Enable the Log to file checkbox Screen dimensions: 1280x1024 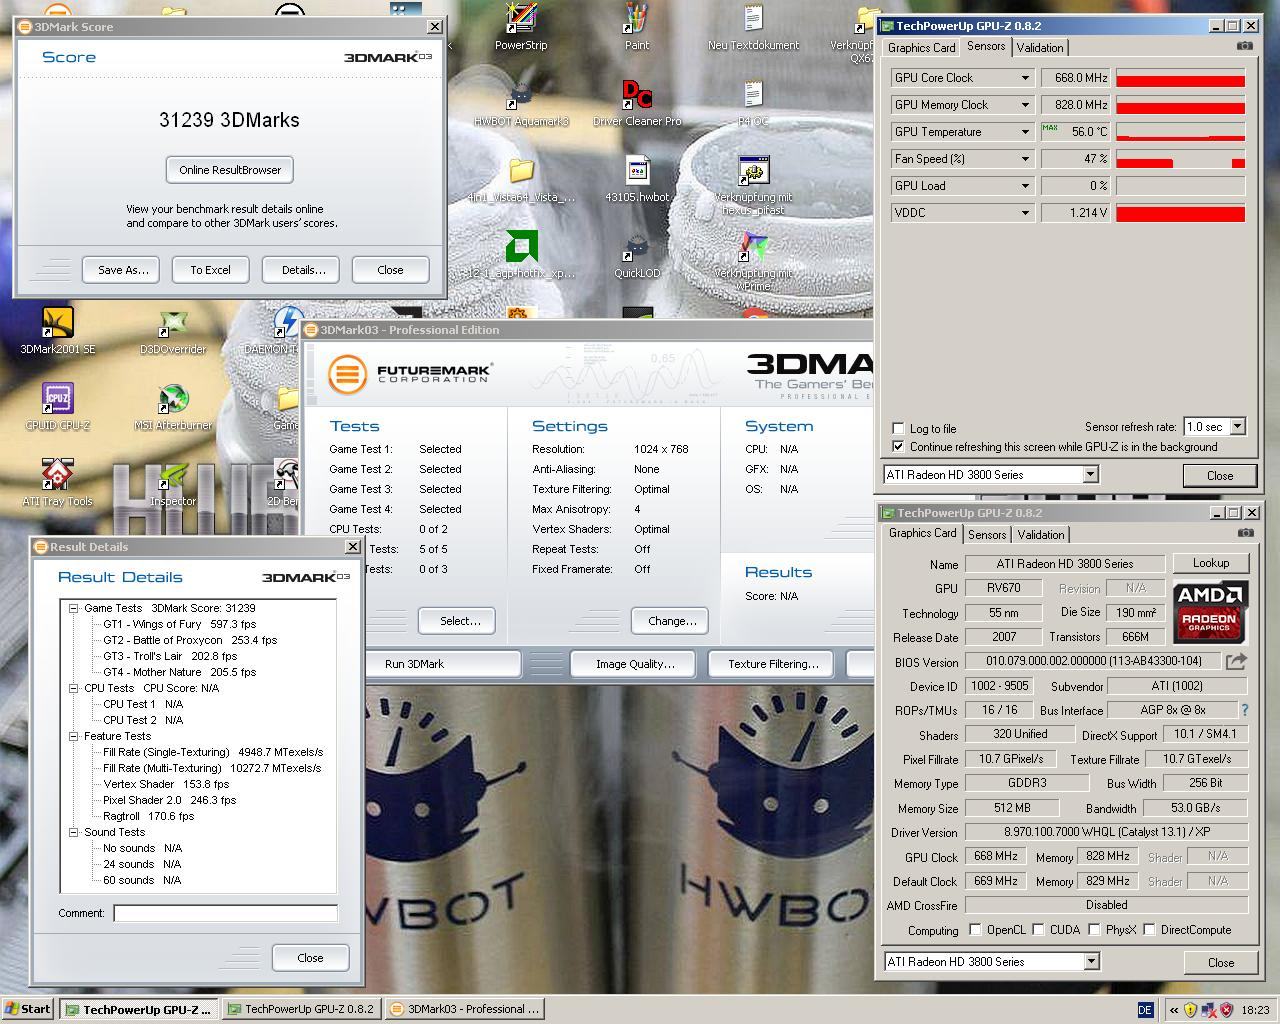click(898, 428)
